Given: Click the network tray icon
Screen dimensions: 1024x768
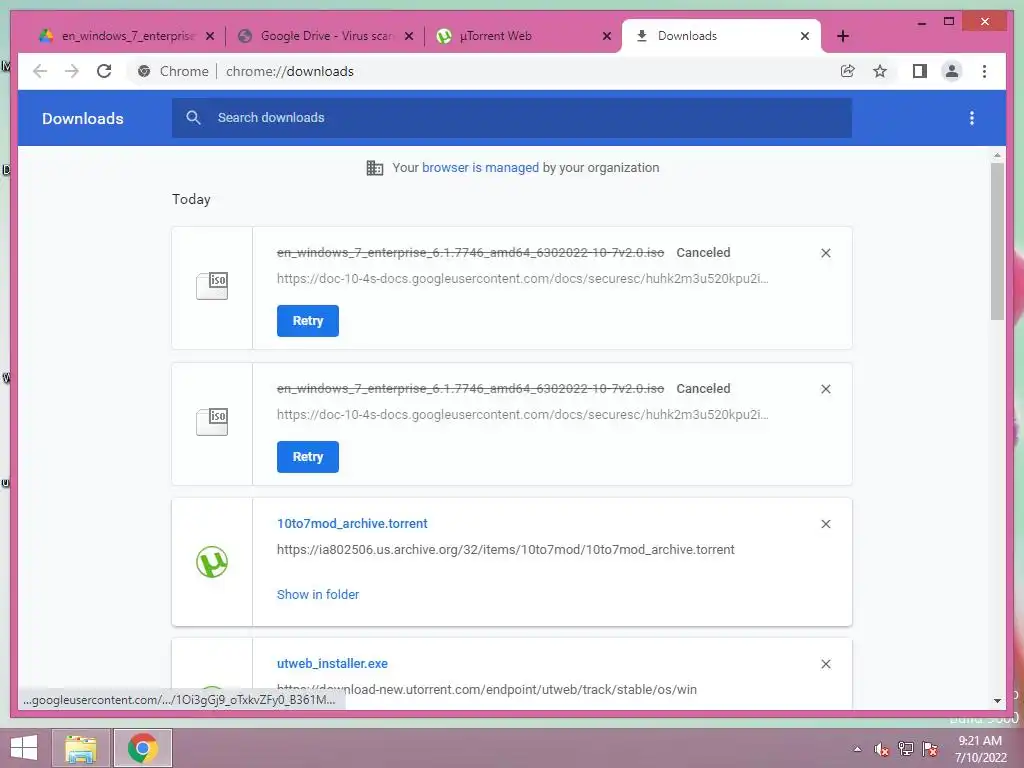Looking at the screenshot, I should tap(906, 749).
